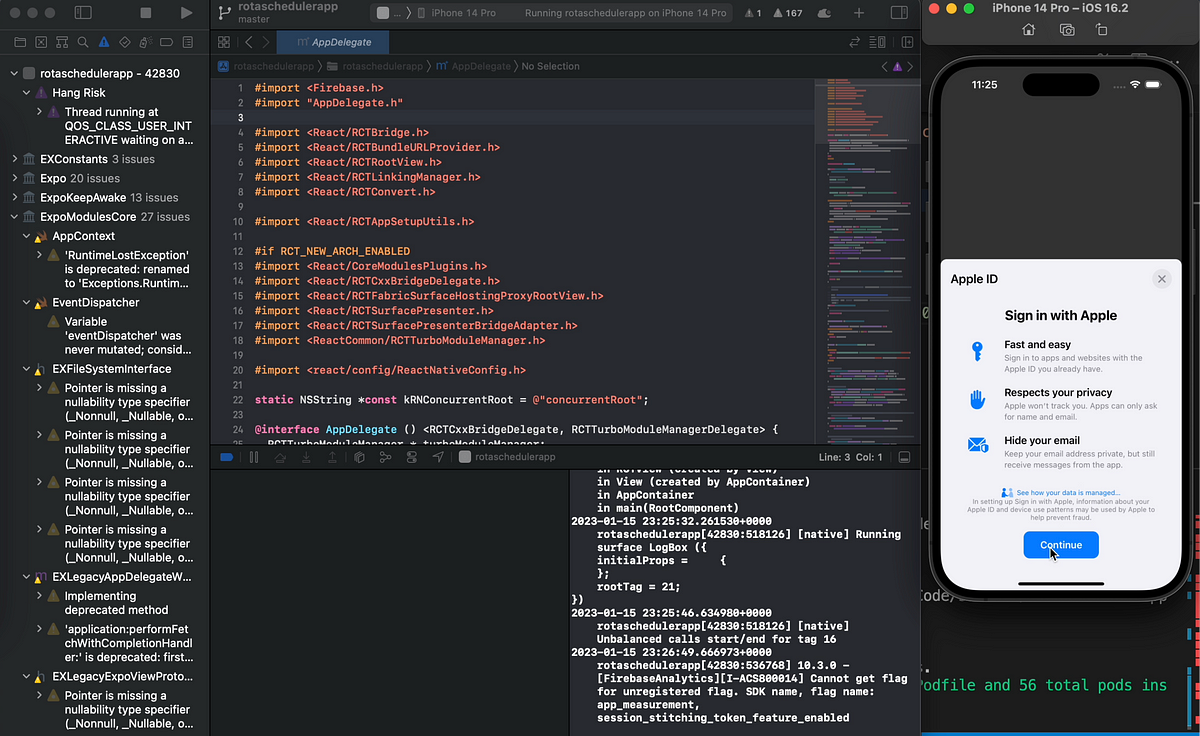
Task: Expand EXConstants 3 issues
Action: [15, 159]
